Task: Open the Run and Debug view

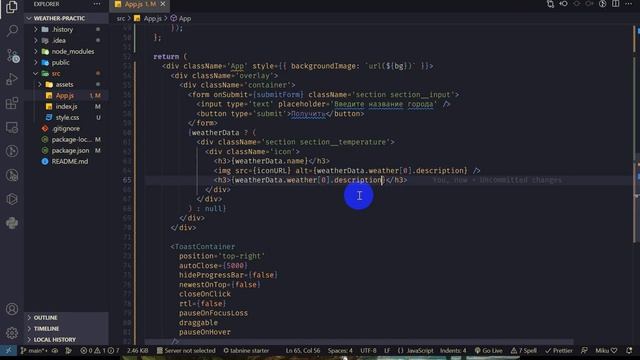Action: pyautogui.click(x=12, y=79)
